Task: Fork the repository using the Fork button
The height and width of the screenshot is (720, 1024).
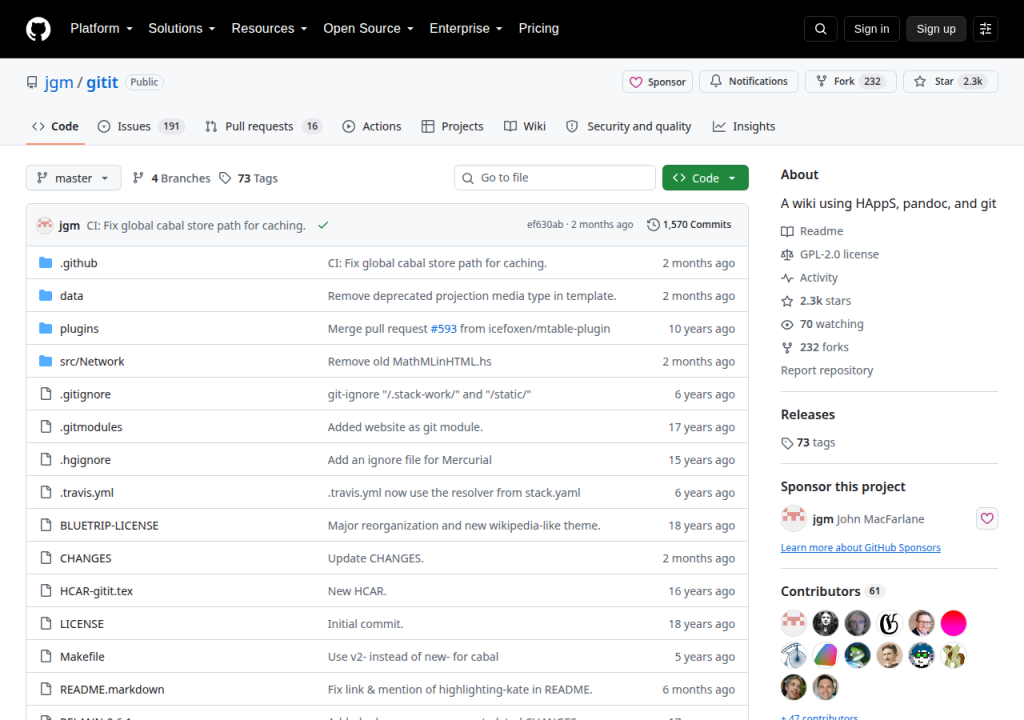Action: coord(850,82)
